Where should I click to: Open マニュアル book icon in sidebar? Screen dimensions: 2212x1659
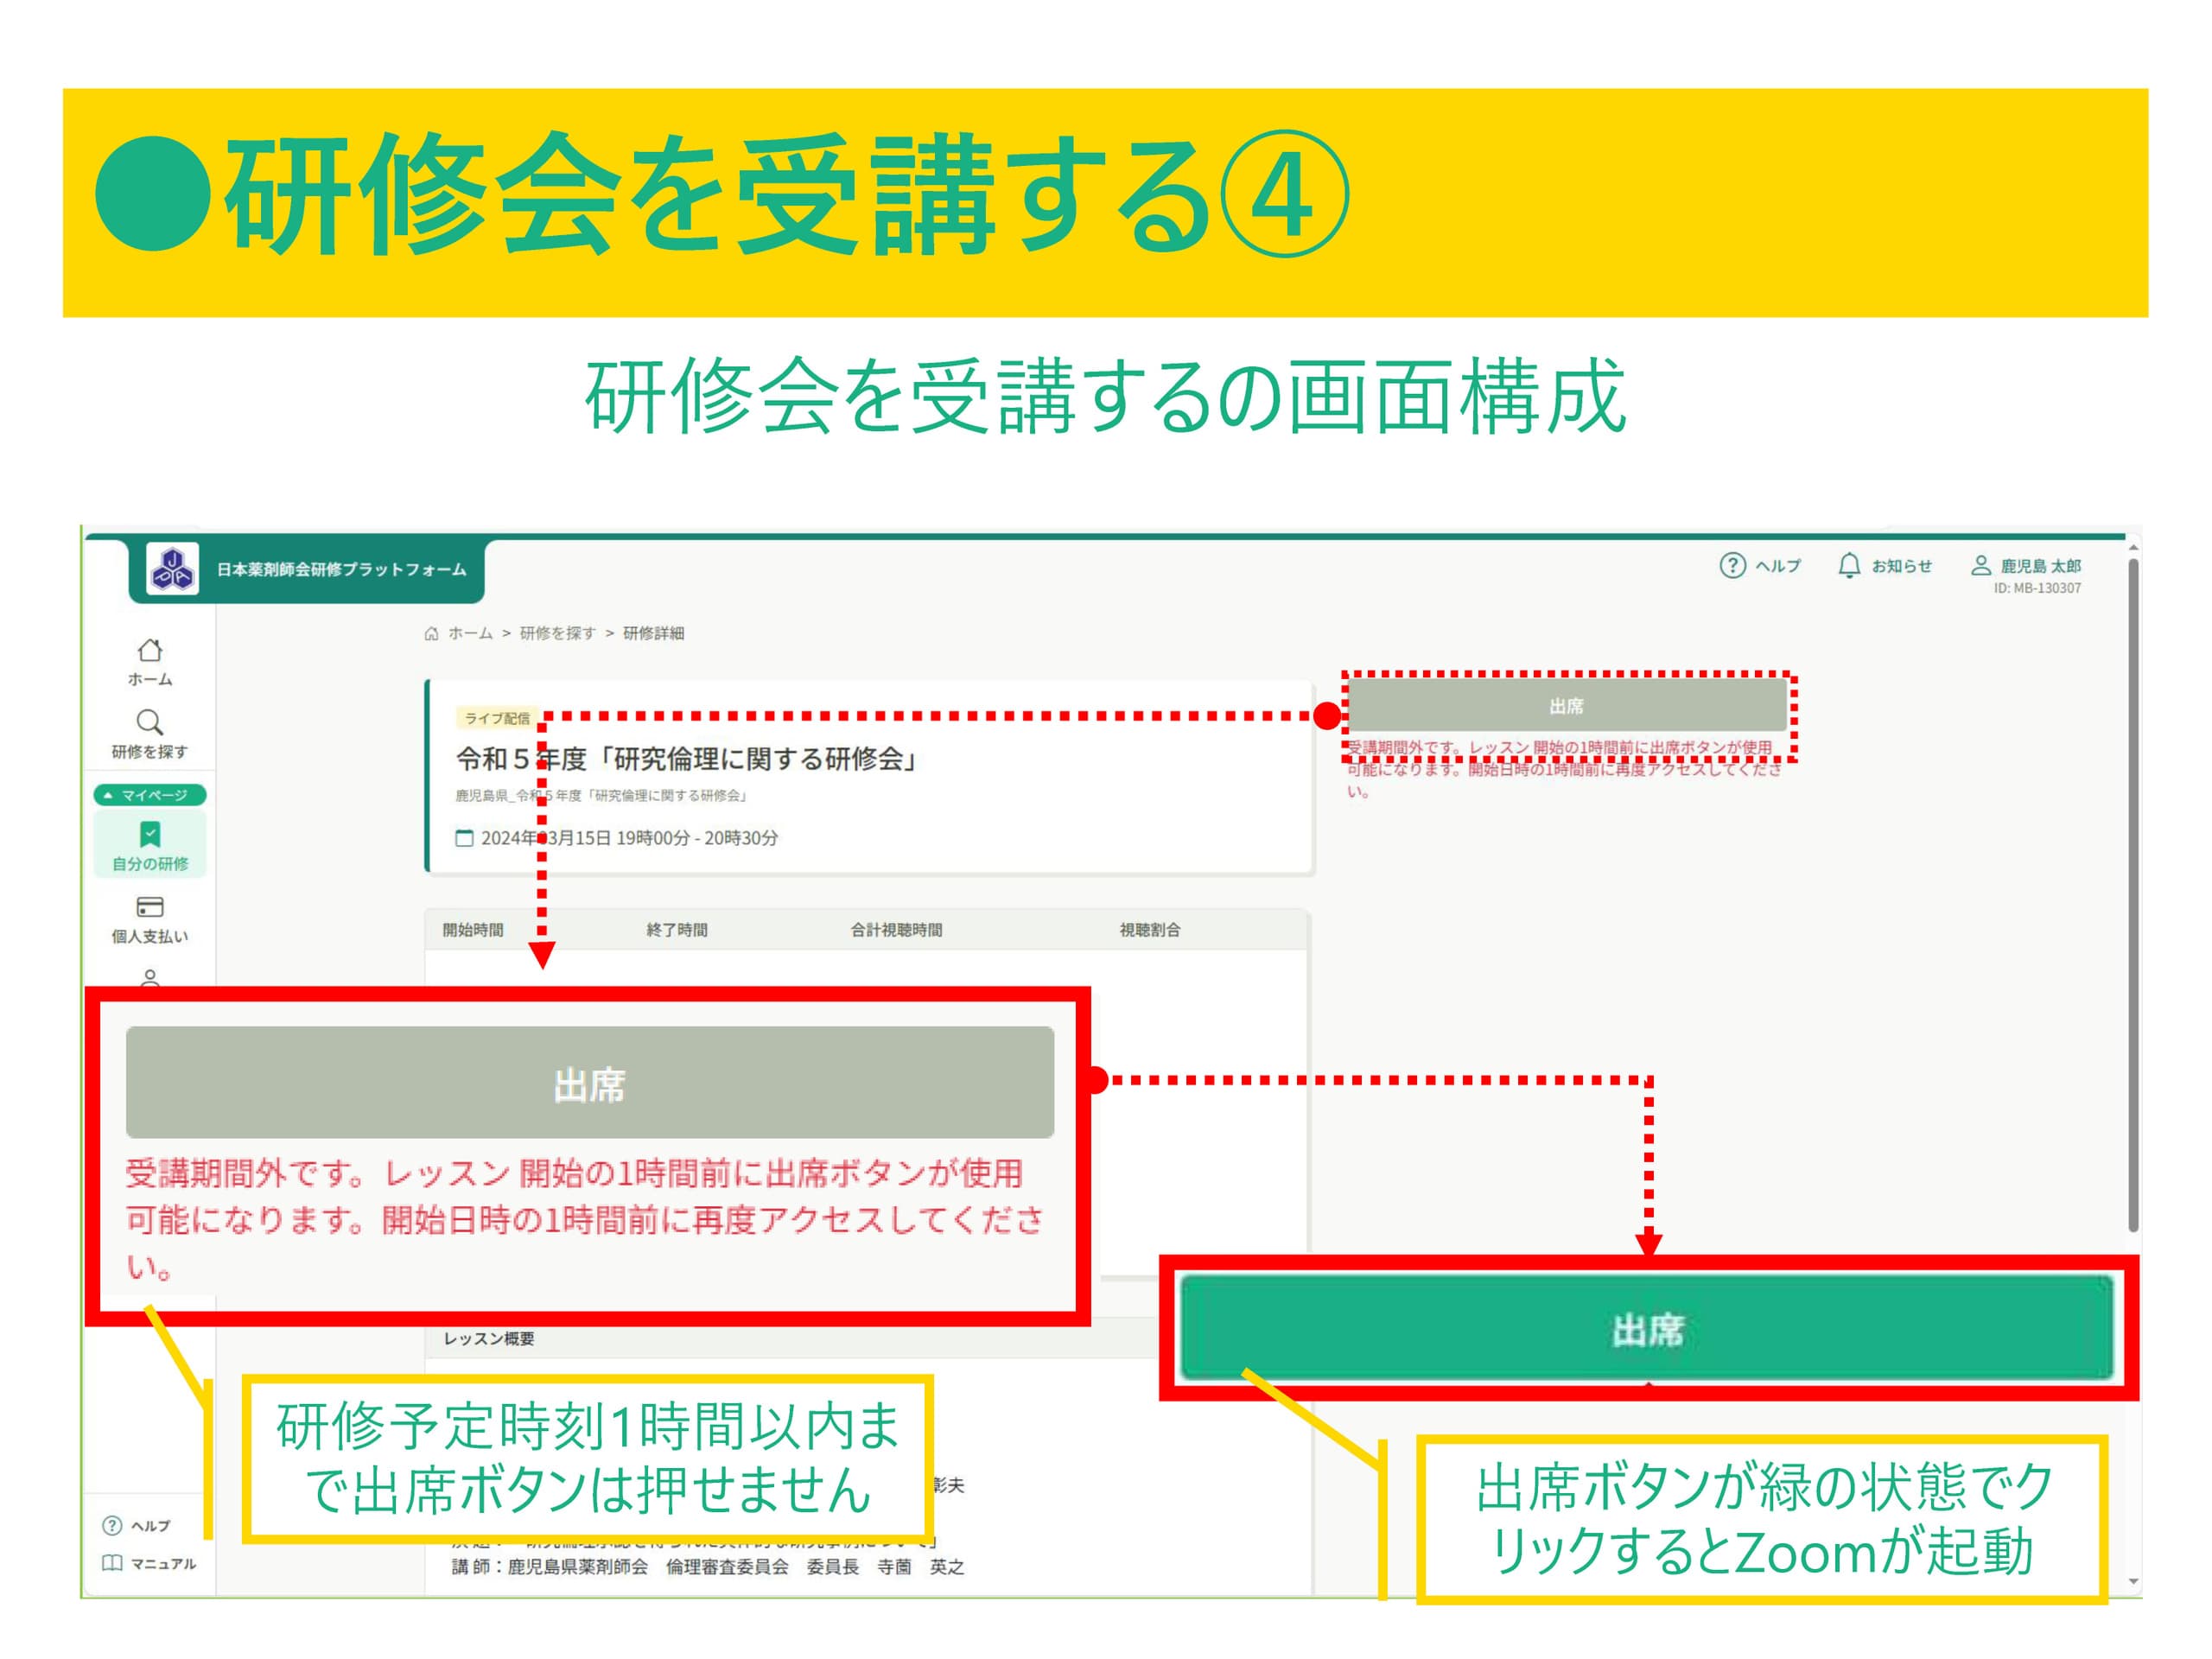coord(112,1563)
